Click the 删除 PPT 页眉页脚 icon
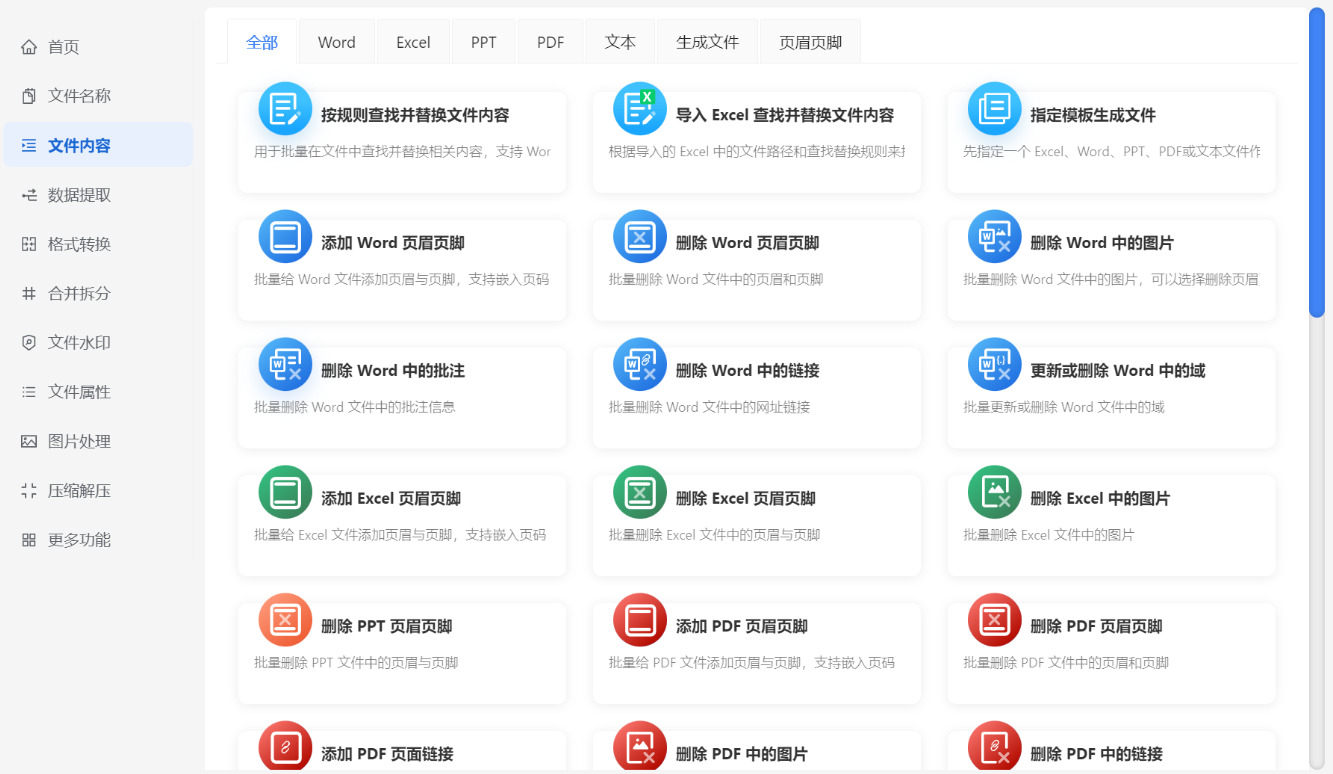 pos(285,620)
